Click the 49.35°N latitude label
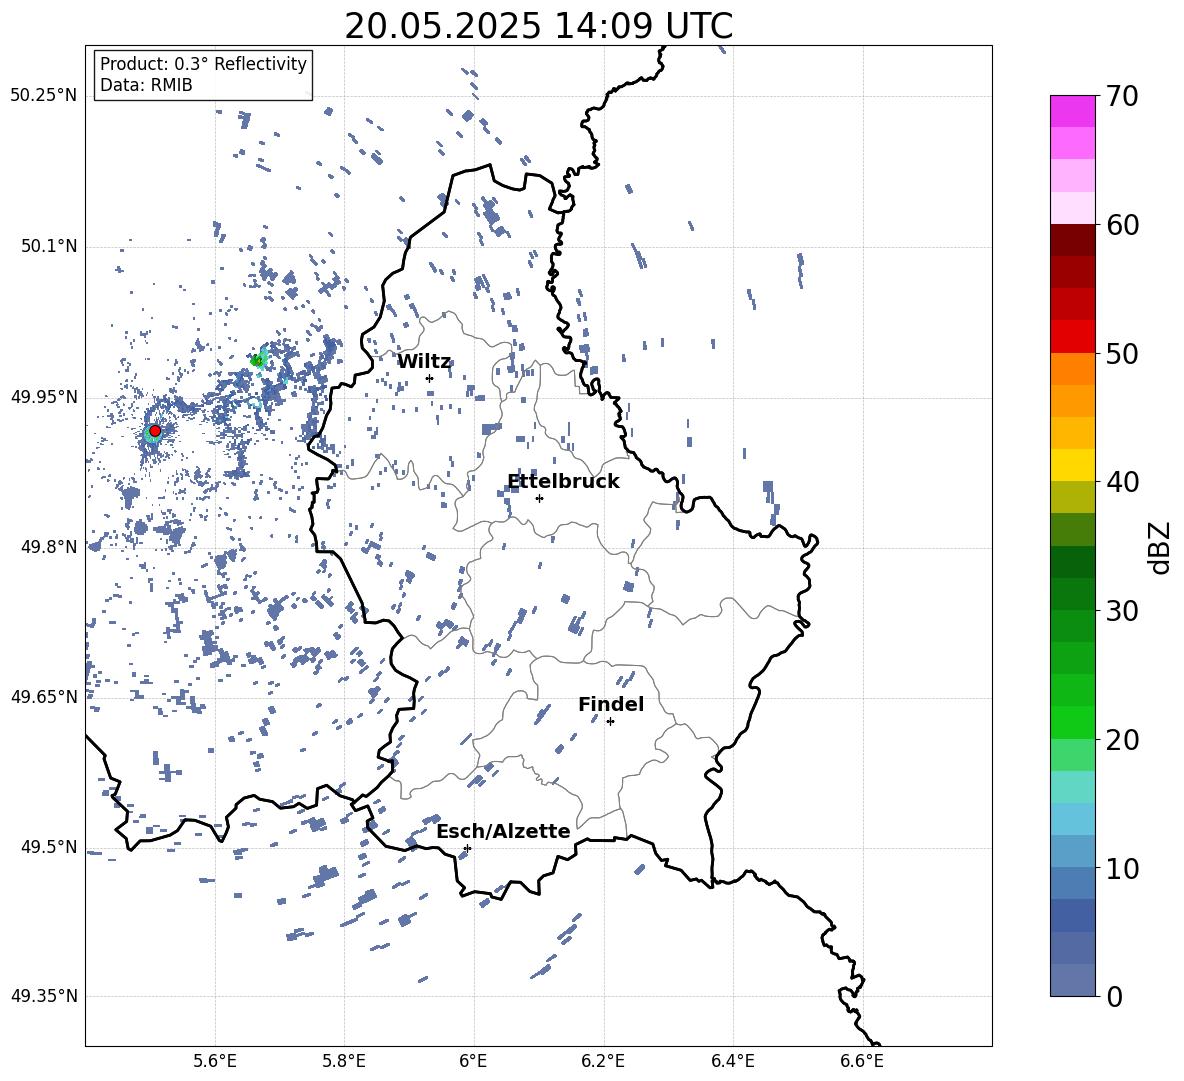 click(x=43, y=996)
